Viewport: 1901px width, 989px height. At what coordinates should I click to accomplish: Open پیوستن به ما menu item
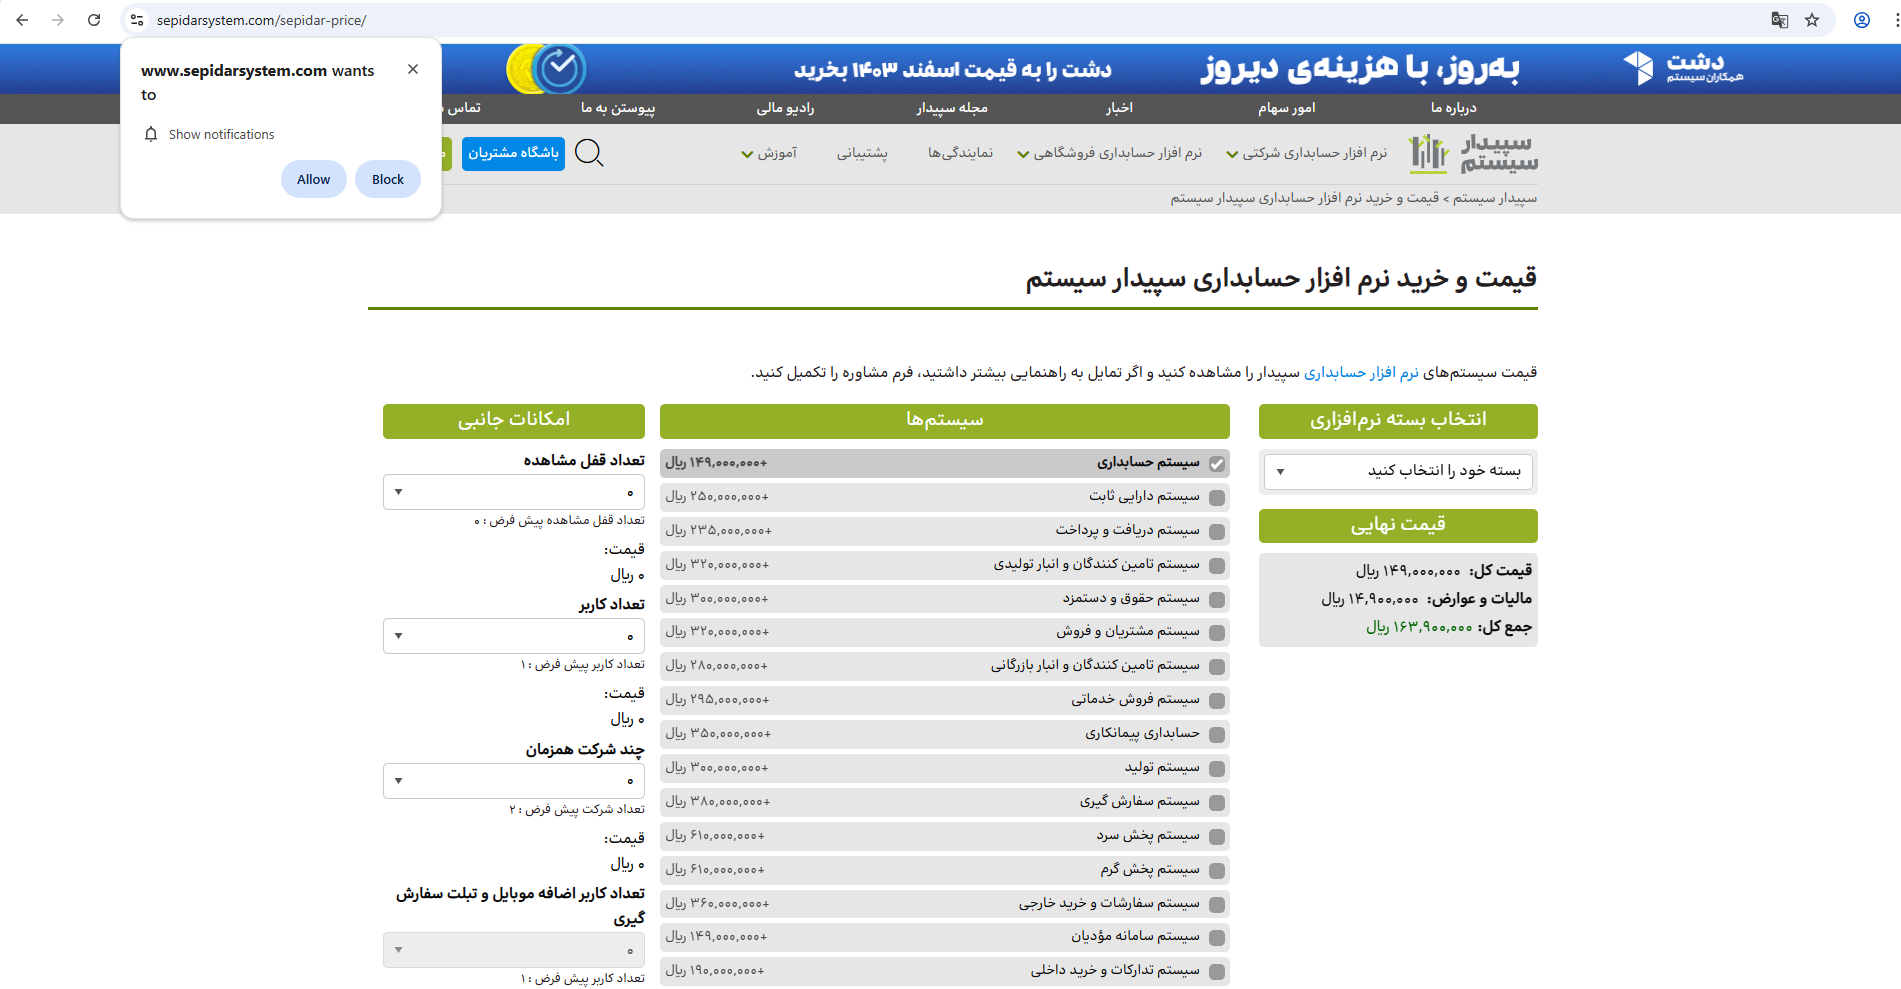pyautogui.click(x=618, y=108)
